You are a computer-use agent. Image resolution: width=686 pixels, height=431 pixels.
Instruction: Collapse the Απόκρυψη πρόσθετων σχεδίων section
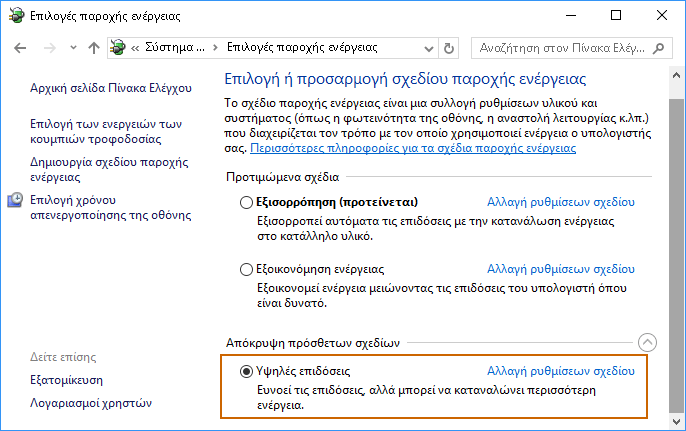pyautogui.click(x=647, y=343)
